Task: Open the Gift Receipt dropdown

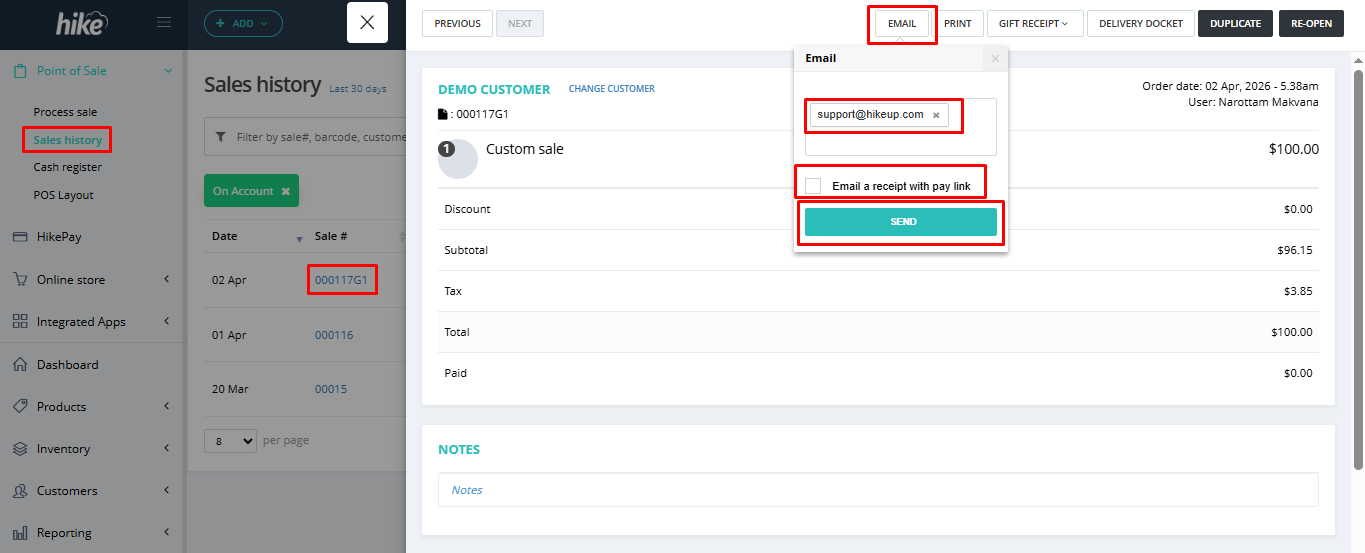Action: pyautogui.click(x=1034, y=24)
